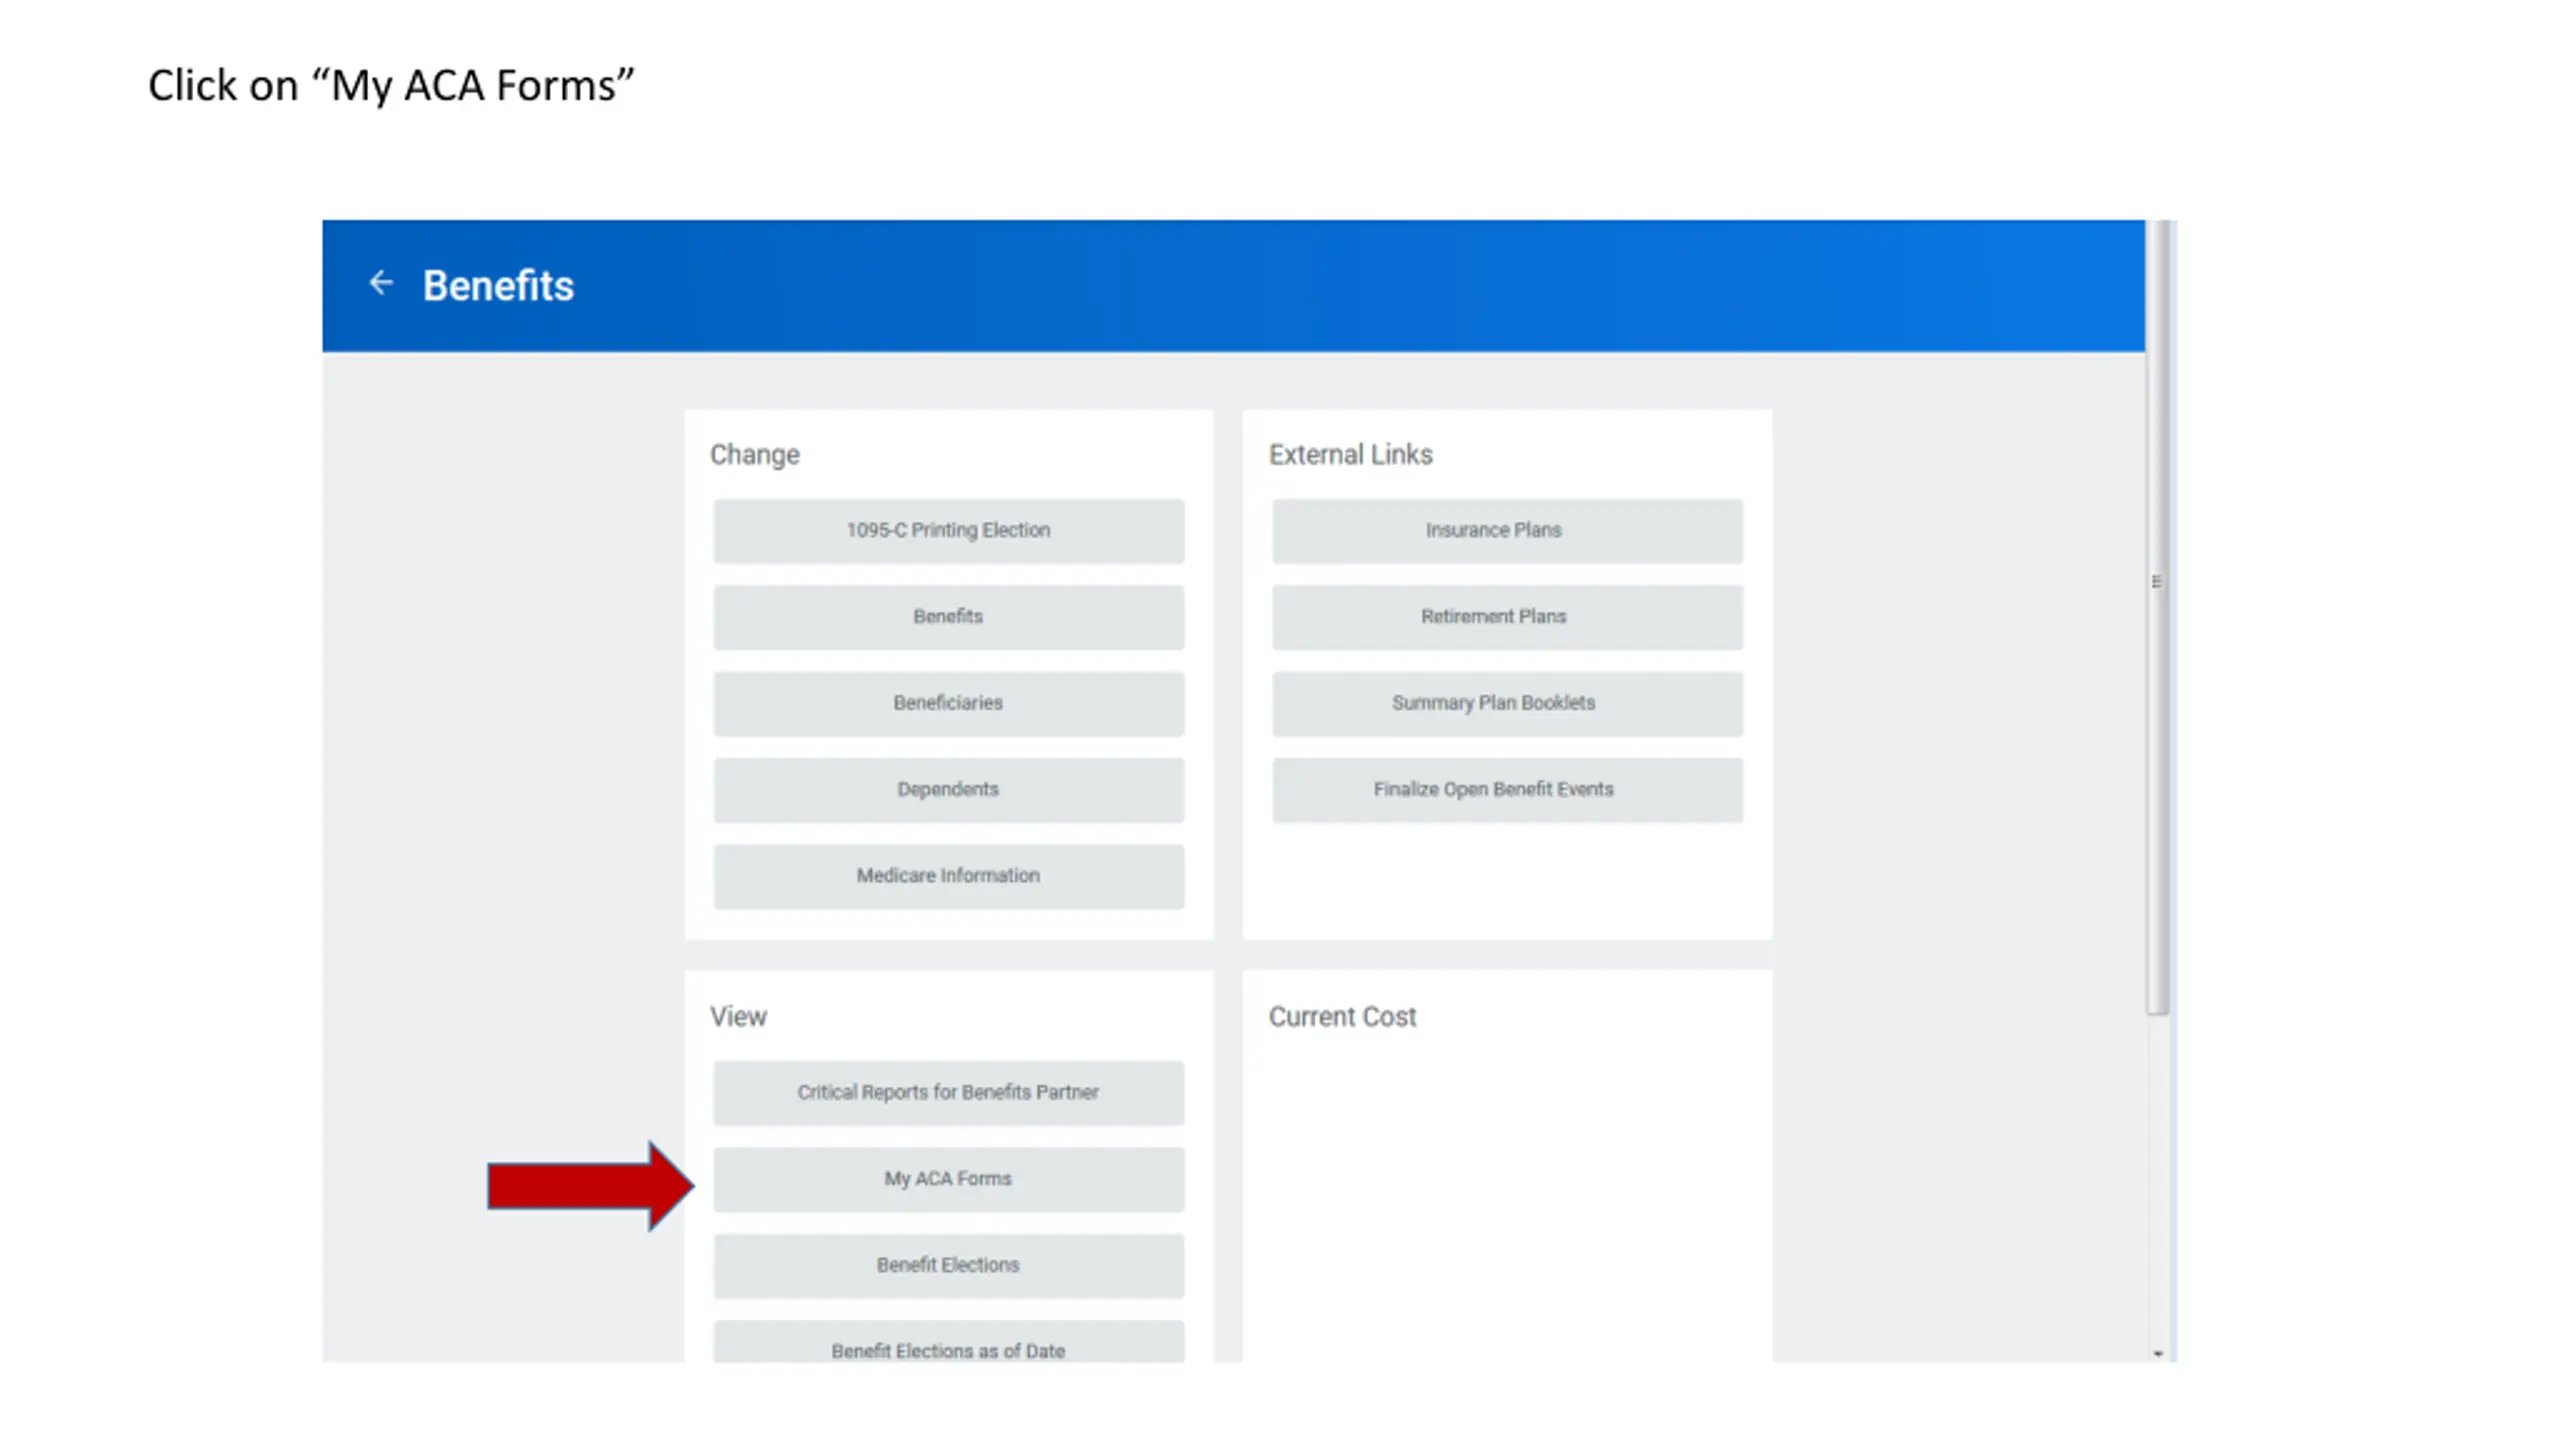Viewport: 2560px width, 1440px height.
Task: Select the Beneficiaries button
Action: point(948,703)
